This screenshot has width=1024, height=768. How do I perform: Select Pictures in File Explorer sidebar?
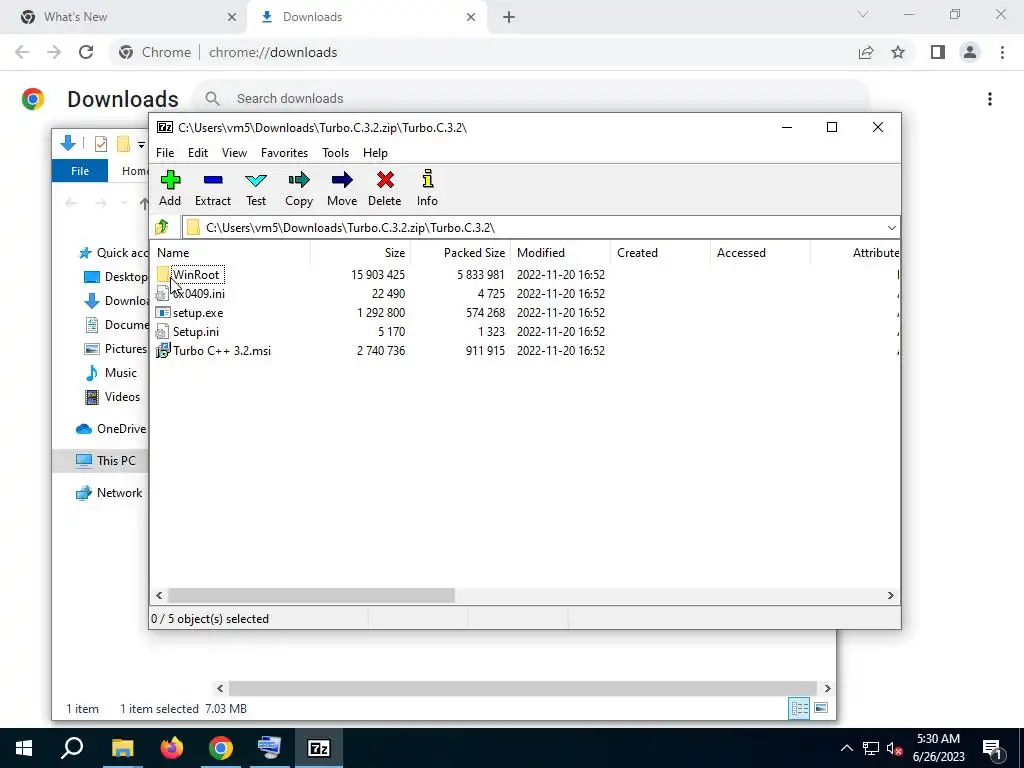coord(116,349)
